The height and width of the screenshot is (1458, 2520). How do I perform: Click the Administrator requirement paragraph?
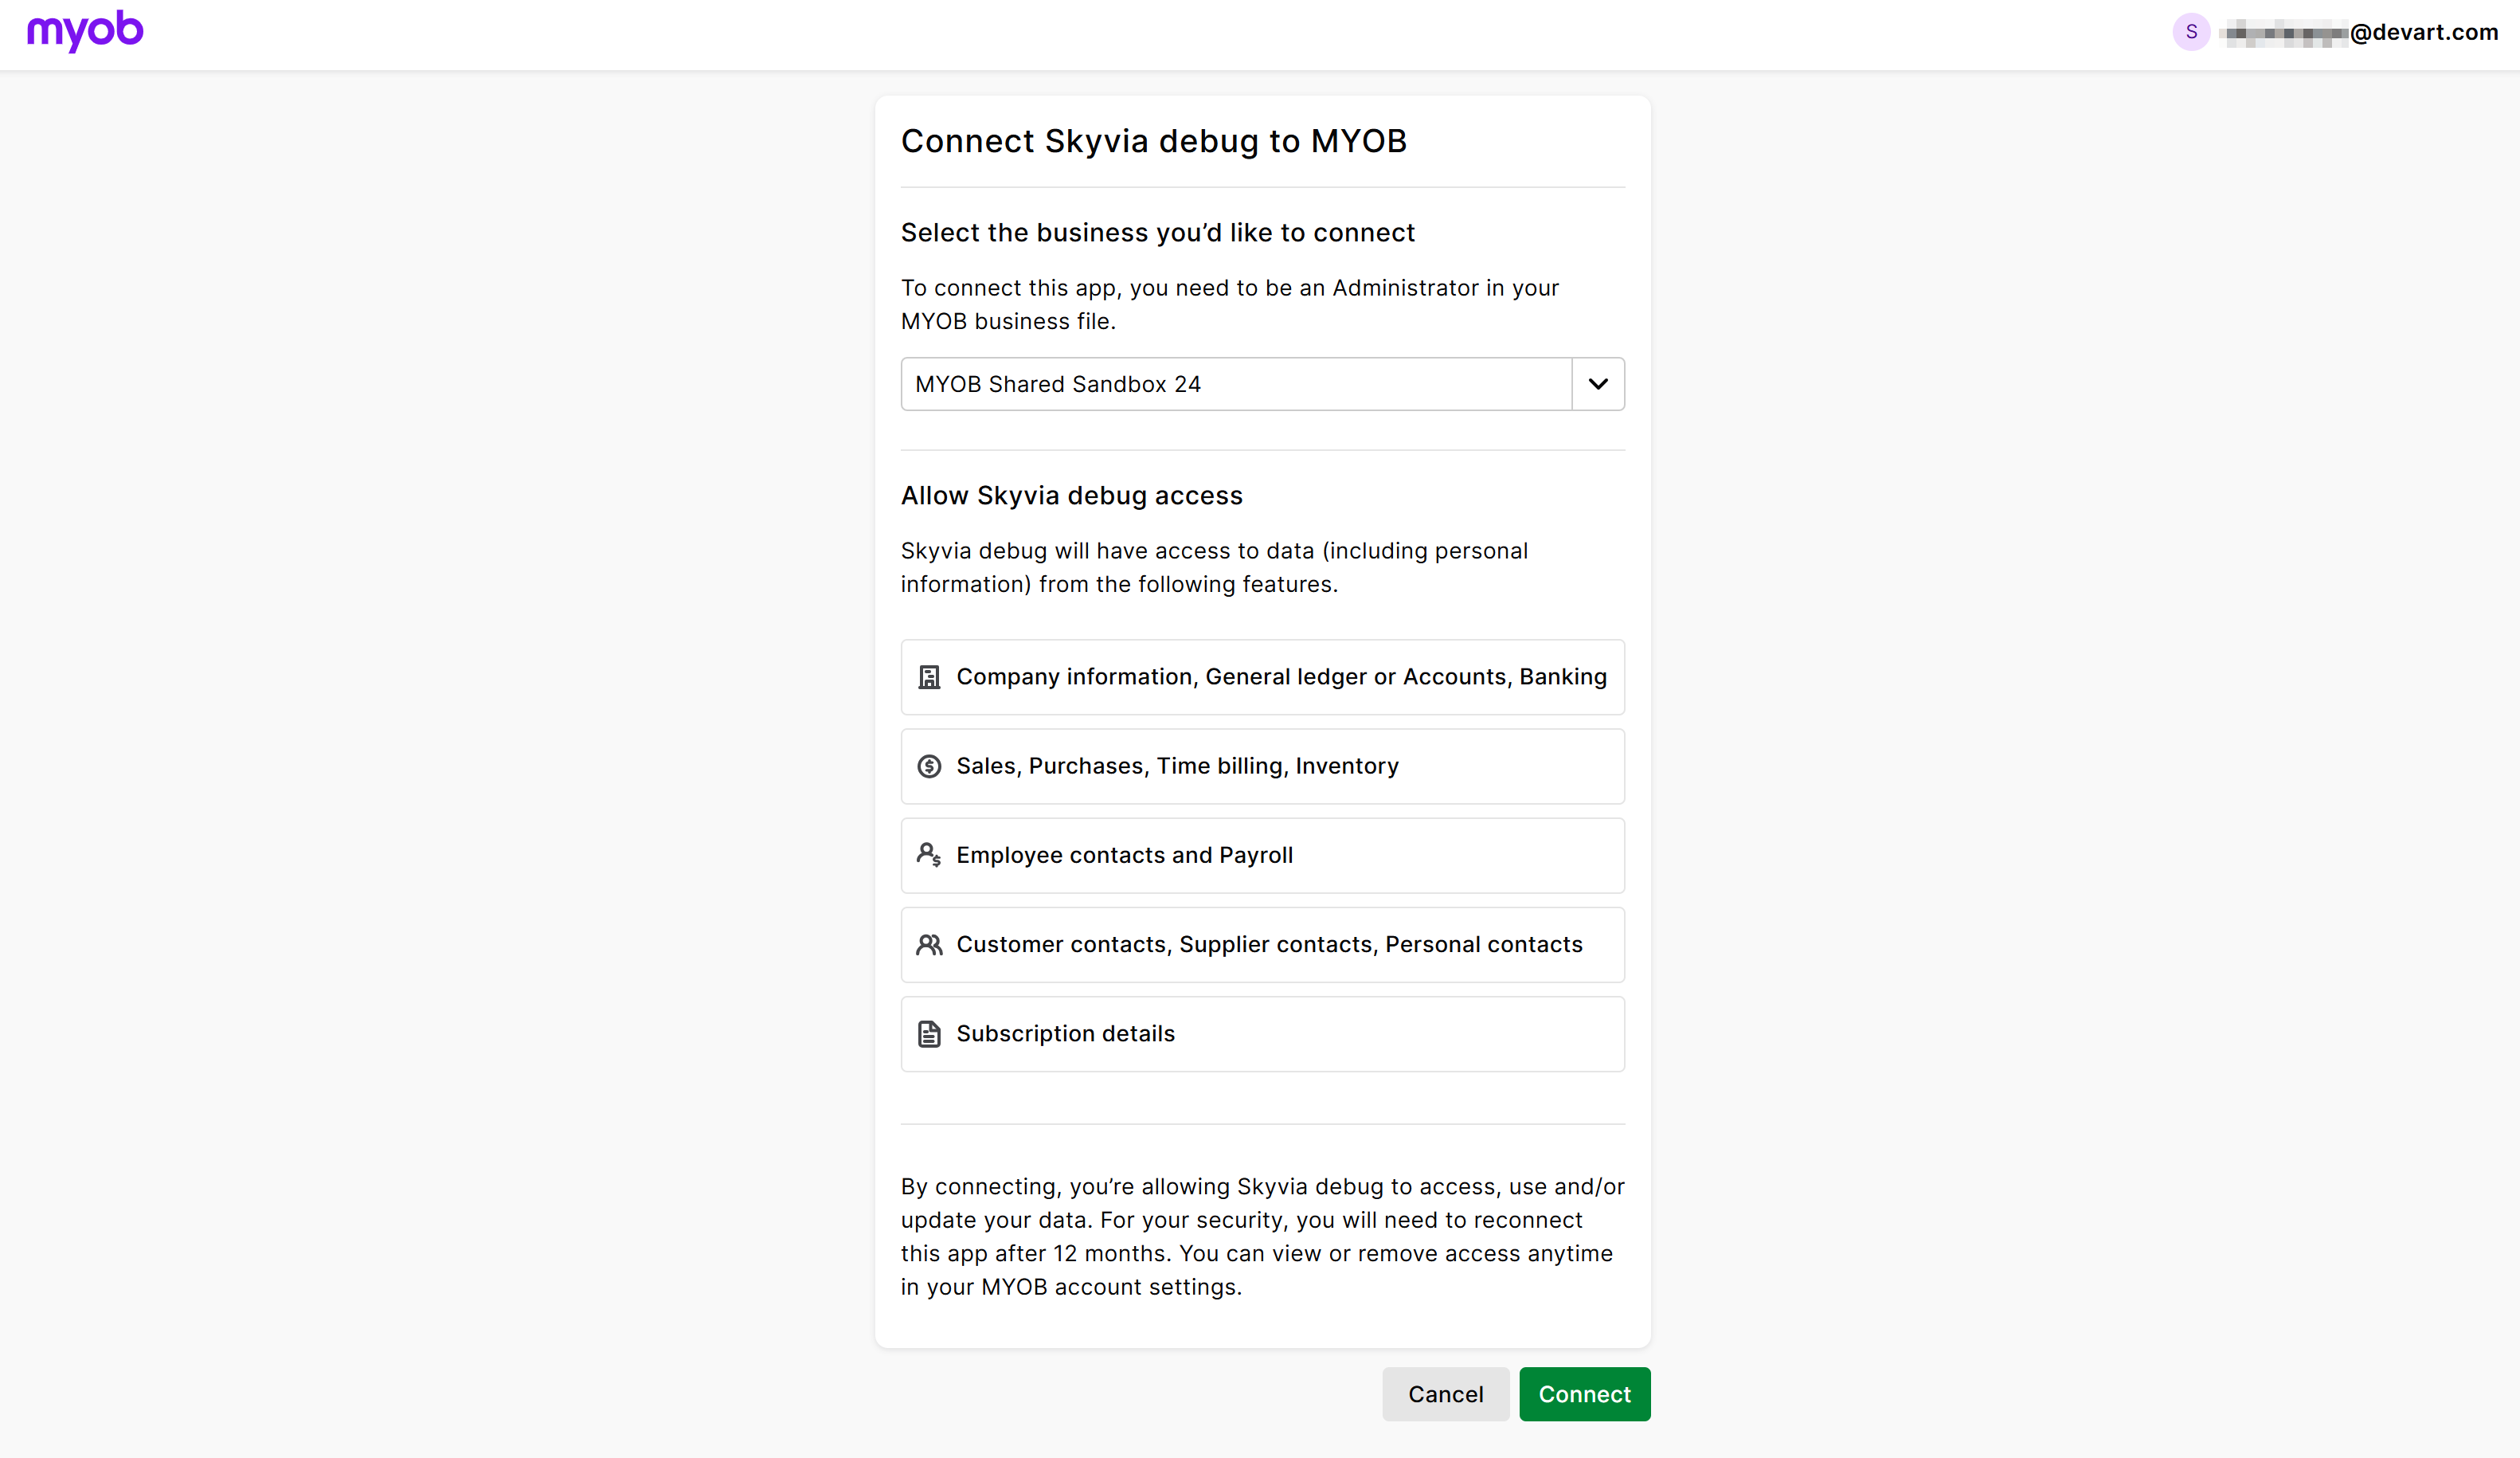pyautogui.click(x=1230, y=304)
